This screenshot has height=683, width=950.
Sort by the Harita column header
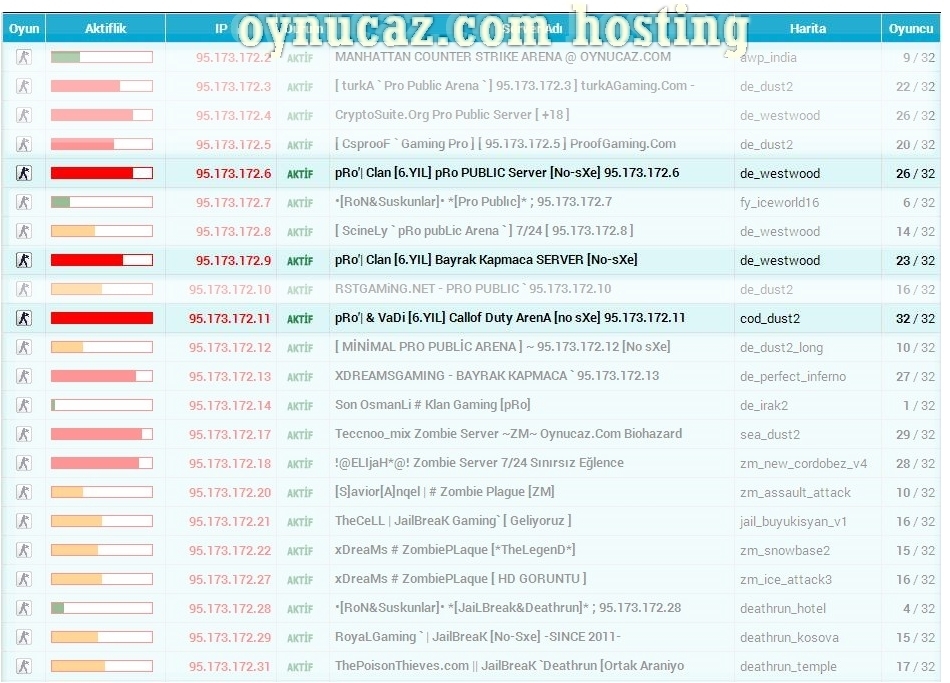click(808, 28)
